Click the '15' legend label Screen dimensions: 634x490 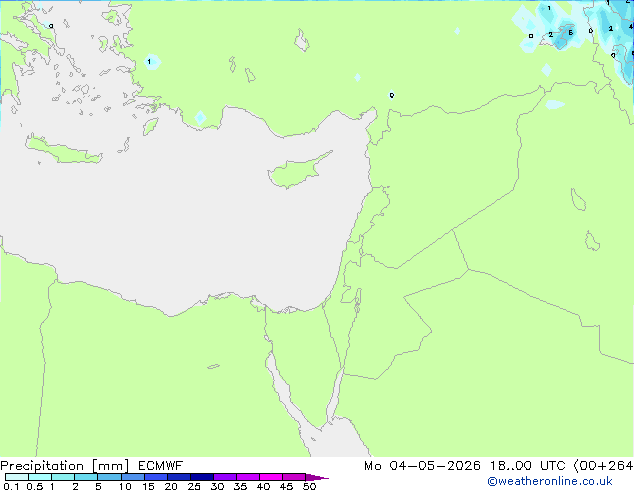148,486
